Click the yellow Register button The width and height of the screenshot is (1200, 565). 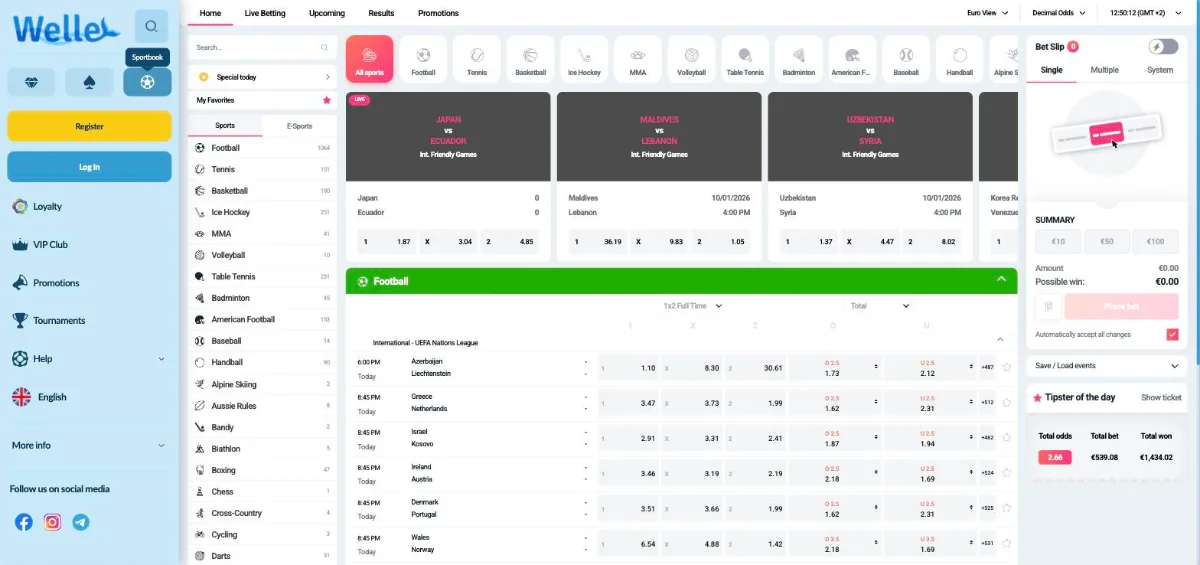pos(89,126)
